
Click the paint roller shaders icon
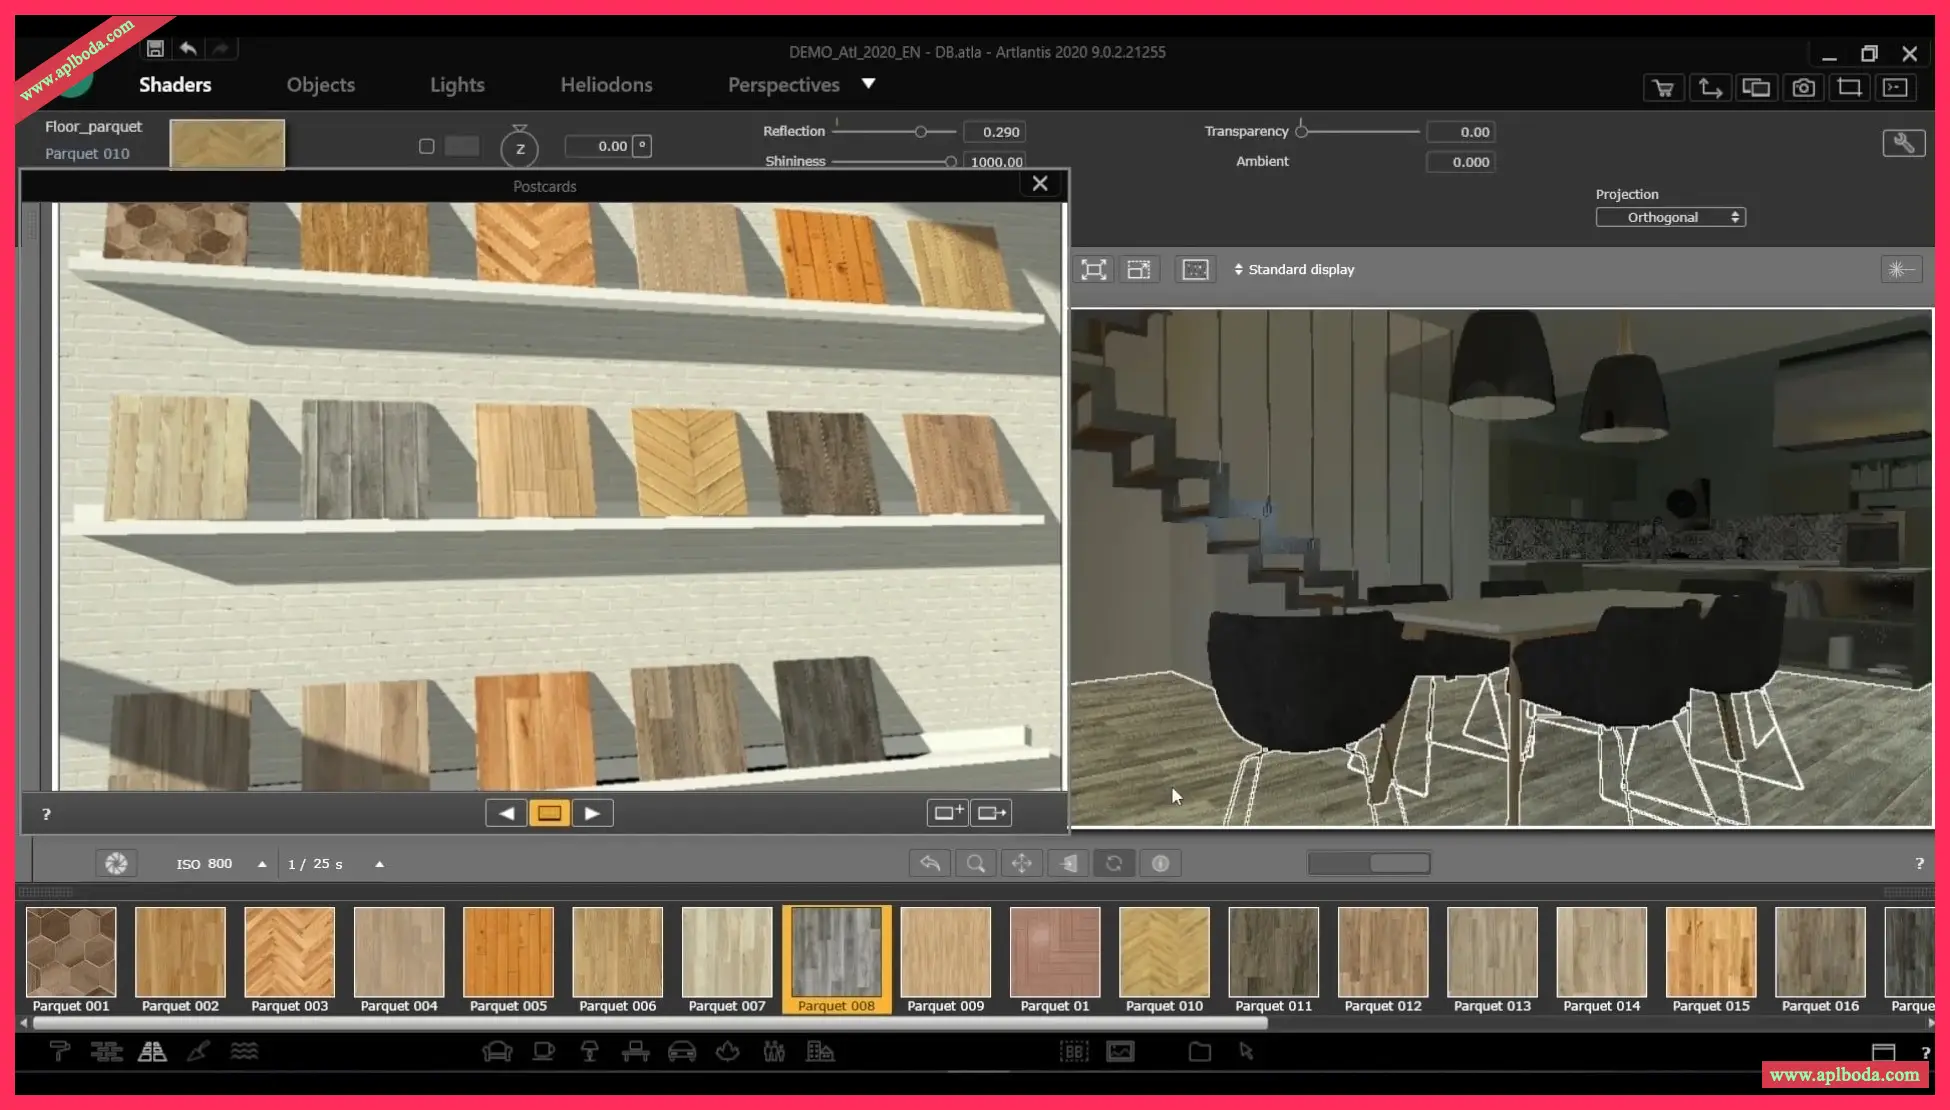tap(60, 1051)
